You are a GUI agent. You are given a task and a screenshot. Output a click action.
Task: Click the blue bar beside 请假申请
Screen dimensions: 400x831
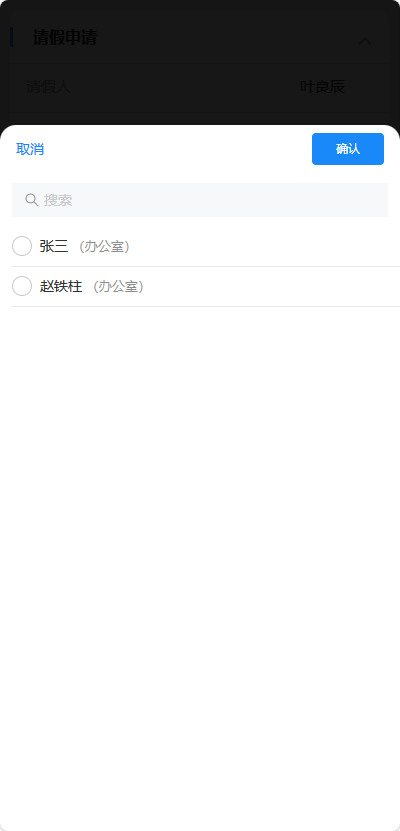[12, 38]
